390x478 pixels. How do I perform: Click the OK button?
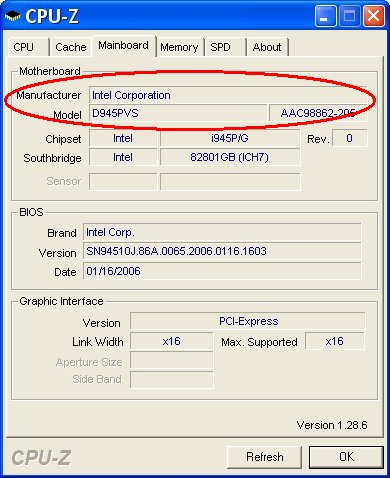coord(346,457)
